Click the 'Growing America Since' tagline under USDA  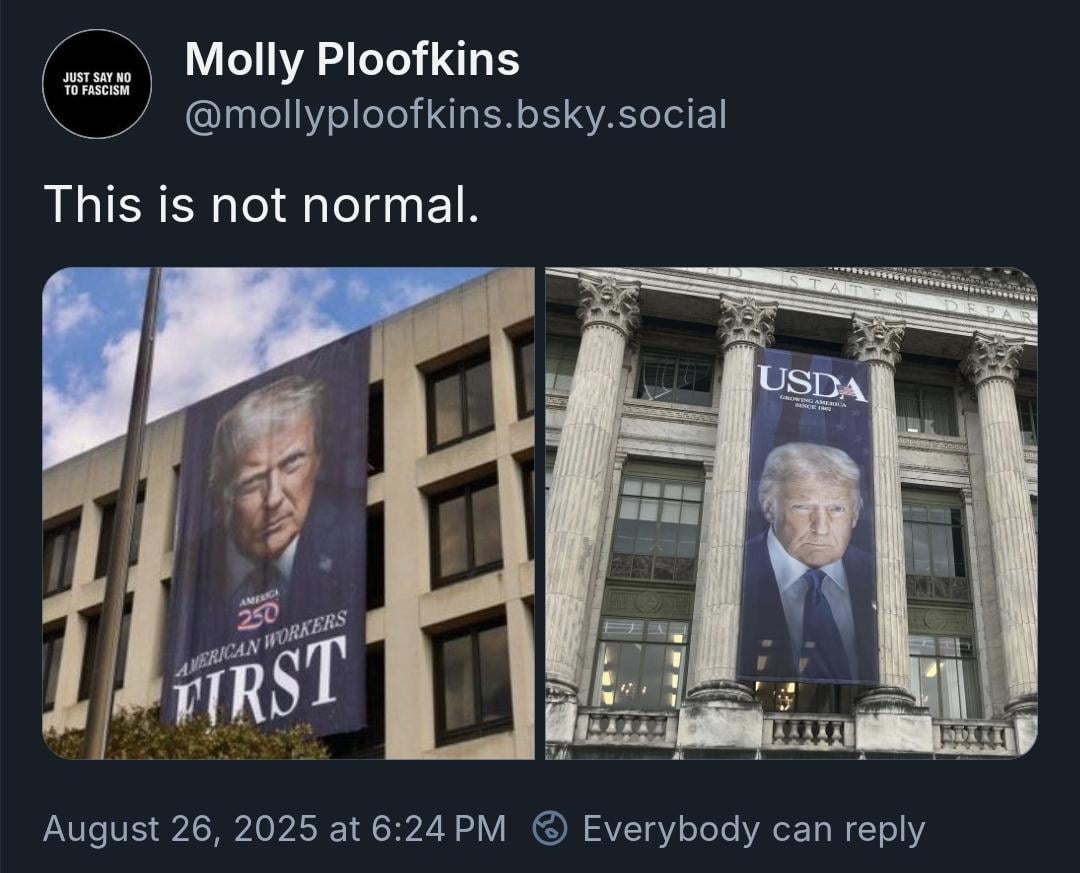point(812,404)
